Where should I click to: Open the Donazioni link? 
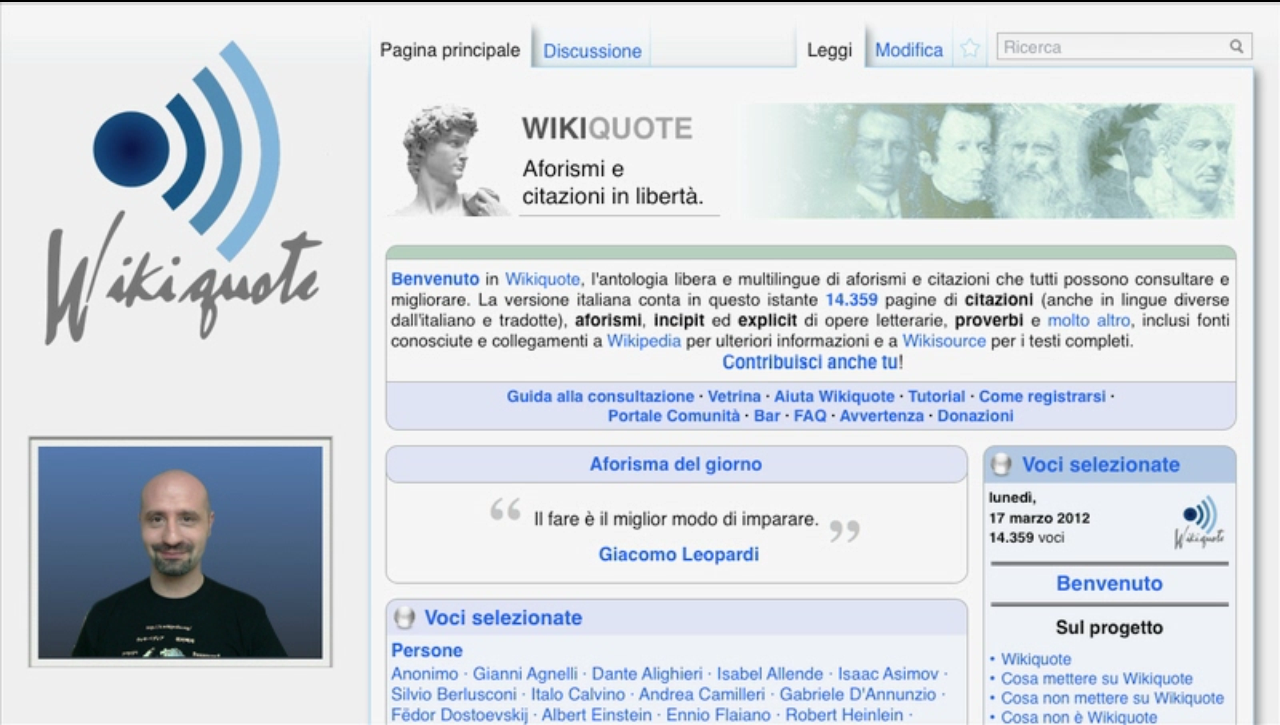pyautogui.click(x=975, y=416)
